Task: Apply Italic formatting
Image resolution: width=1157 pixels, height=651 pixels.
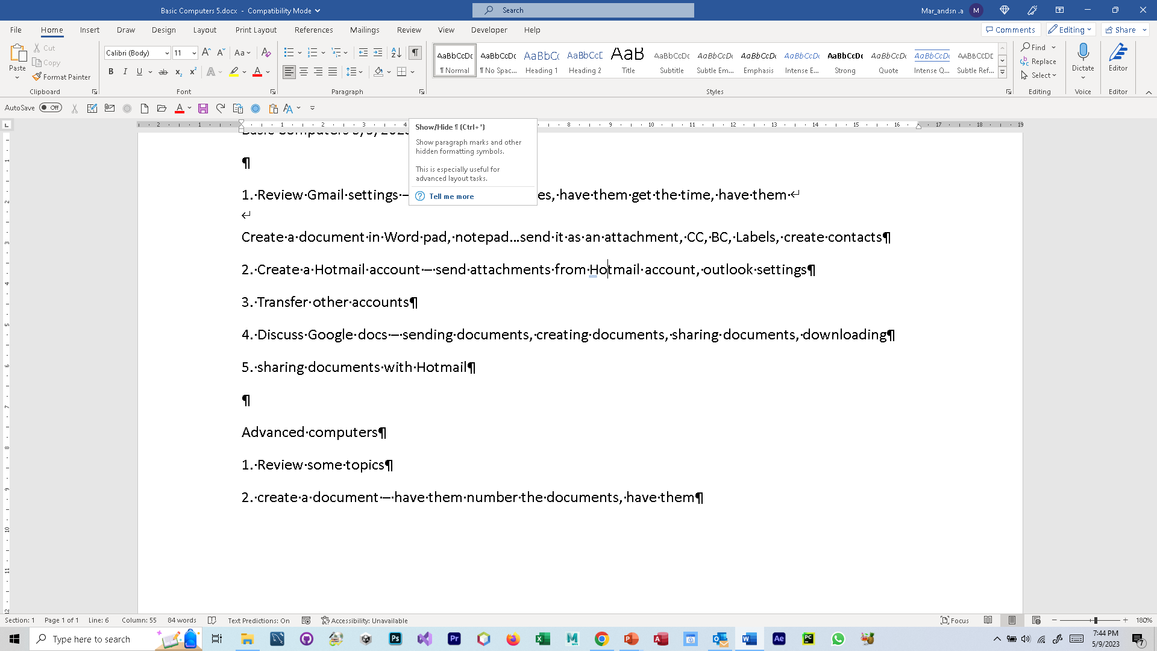Action: tap(125, 72)
